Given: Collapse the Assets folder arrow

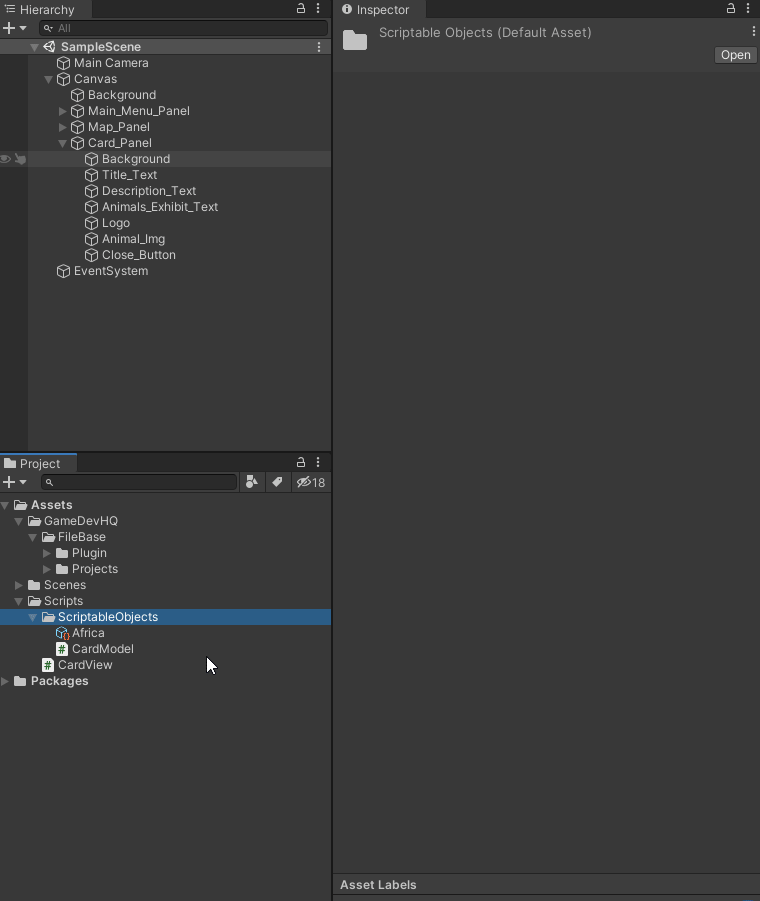Looking at the screenshot, I should coord(5,505).
